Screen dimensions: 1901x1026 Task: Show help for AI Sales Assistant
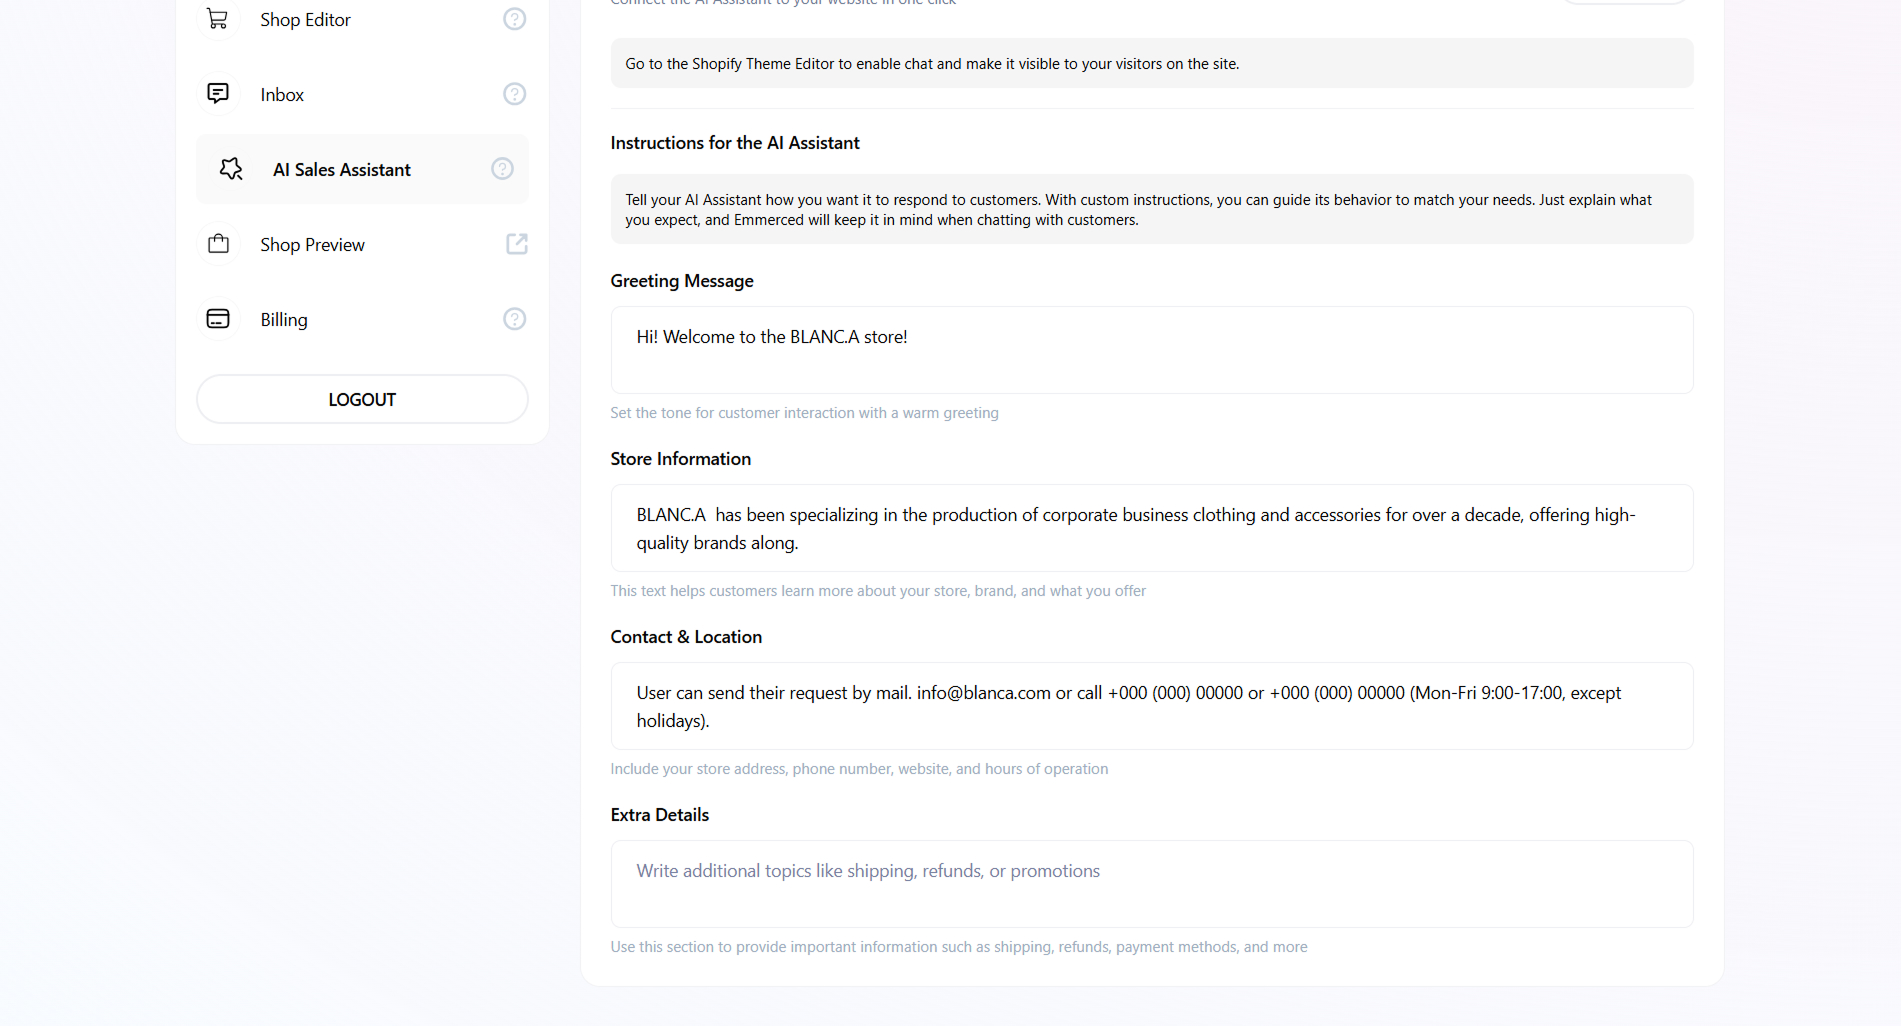coord(502,169)
